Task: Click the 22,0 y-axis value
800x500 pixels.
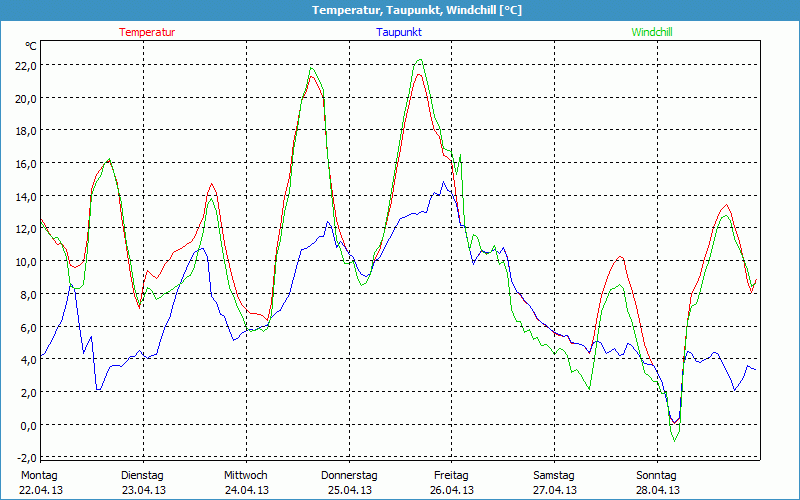Action: [26, 66]
